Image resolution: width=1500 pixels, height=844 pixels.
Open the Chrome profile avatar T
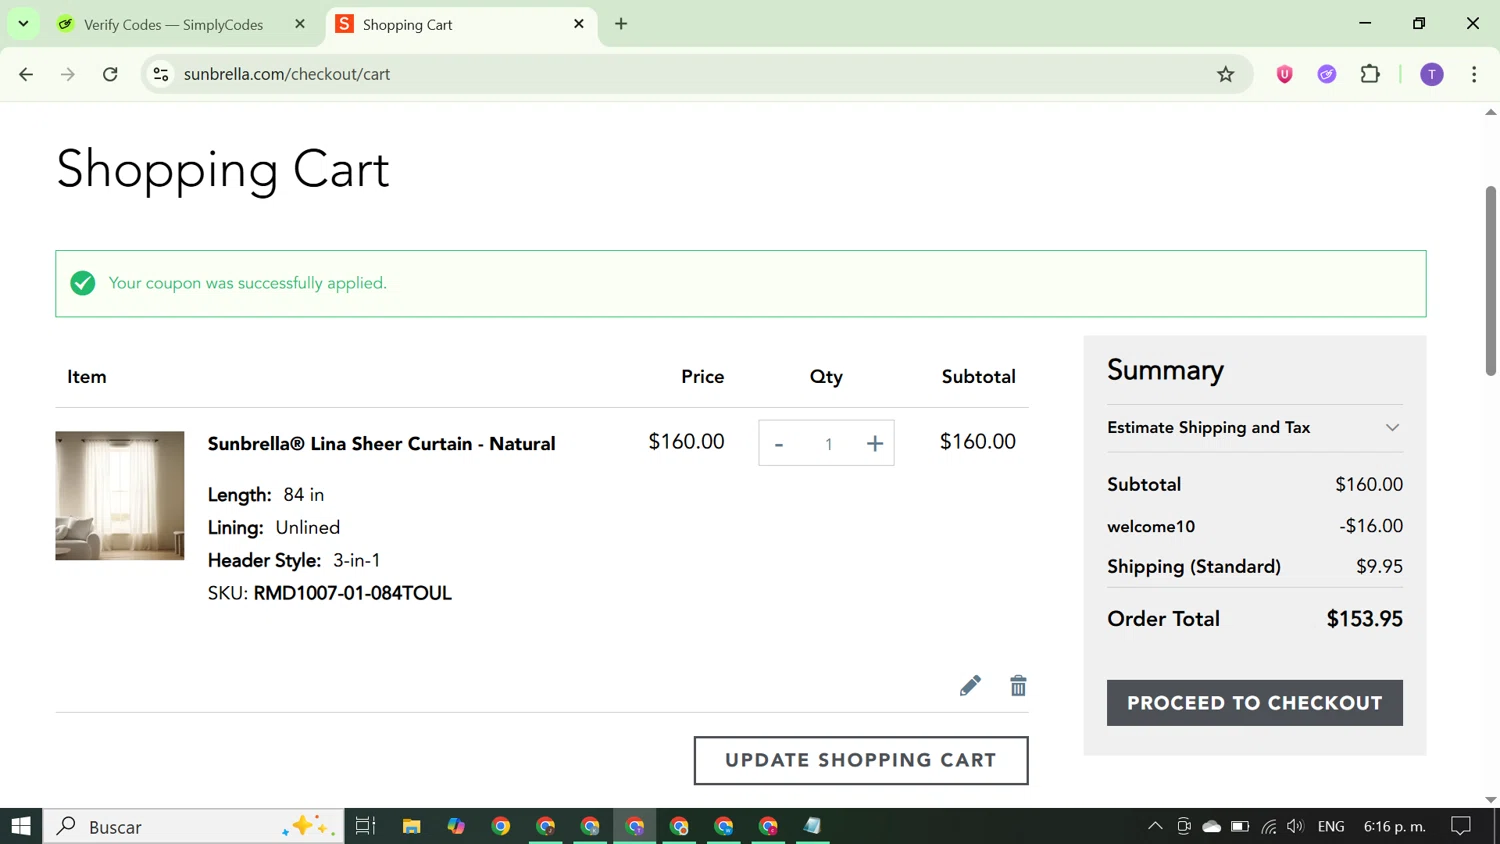tap(1432, 74)
